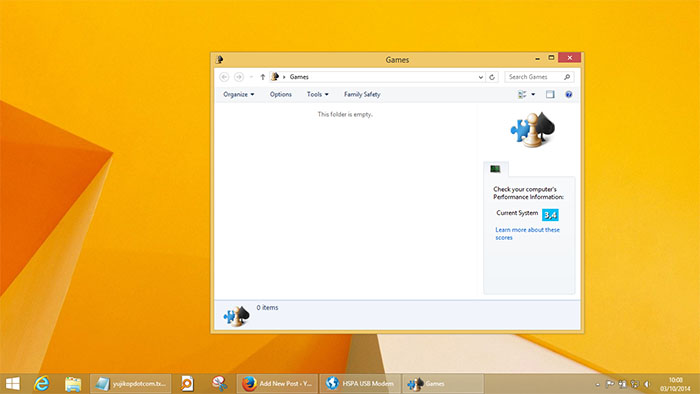700x394 pixels.
Task: Click the Games system icon in title bar
Action: tap(219, 59)
